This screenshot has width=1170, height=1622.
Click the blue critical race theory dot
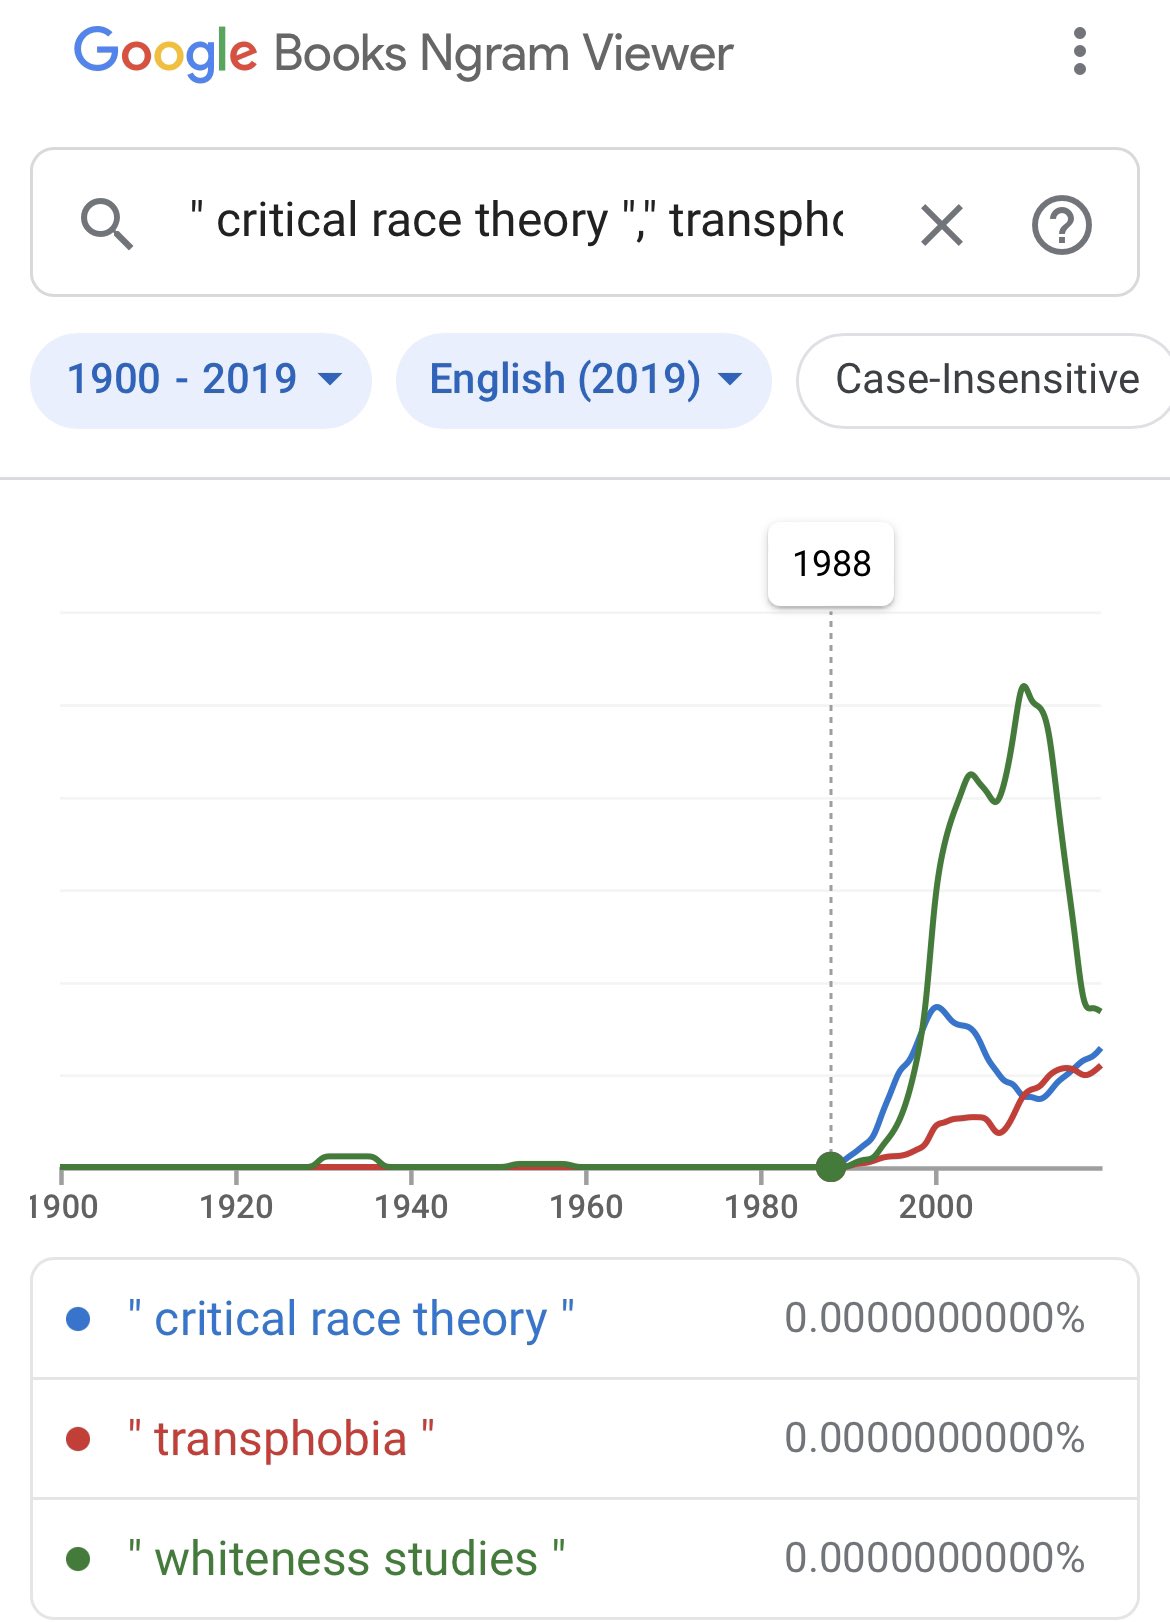(78, 1319)
